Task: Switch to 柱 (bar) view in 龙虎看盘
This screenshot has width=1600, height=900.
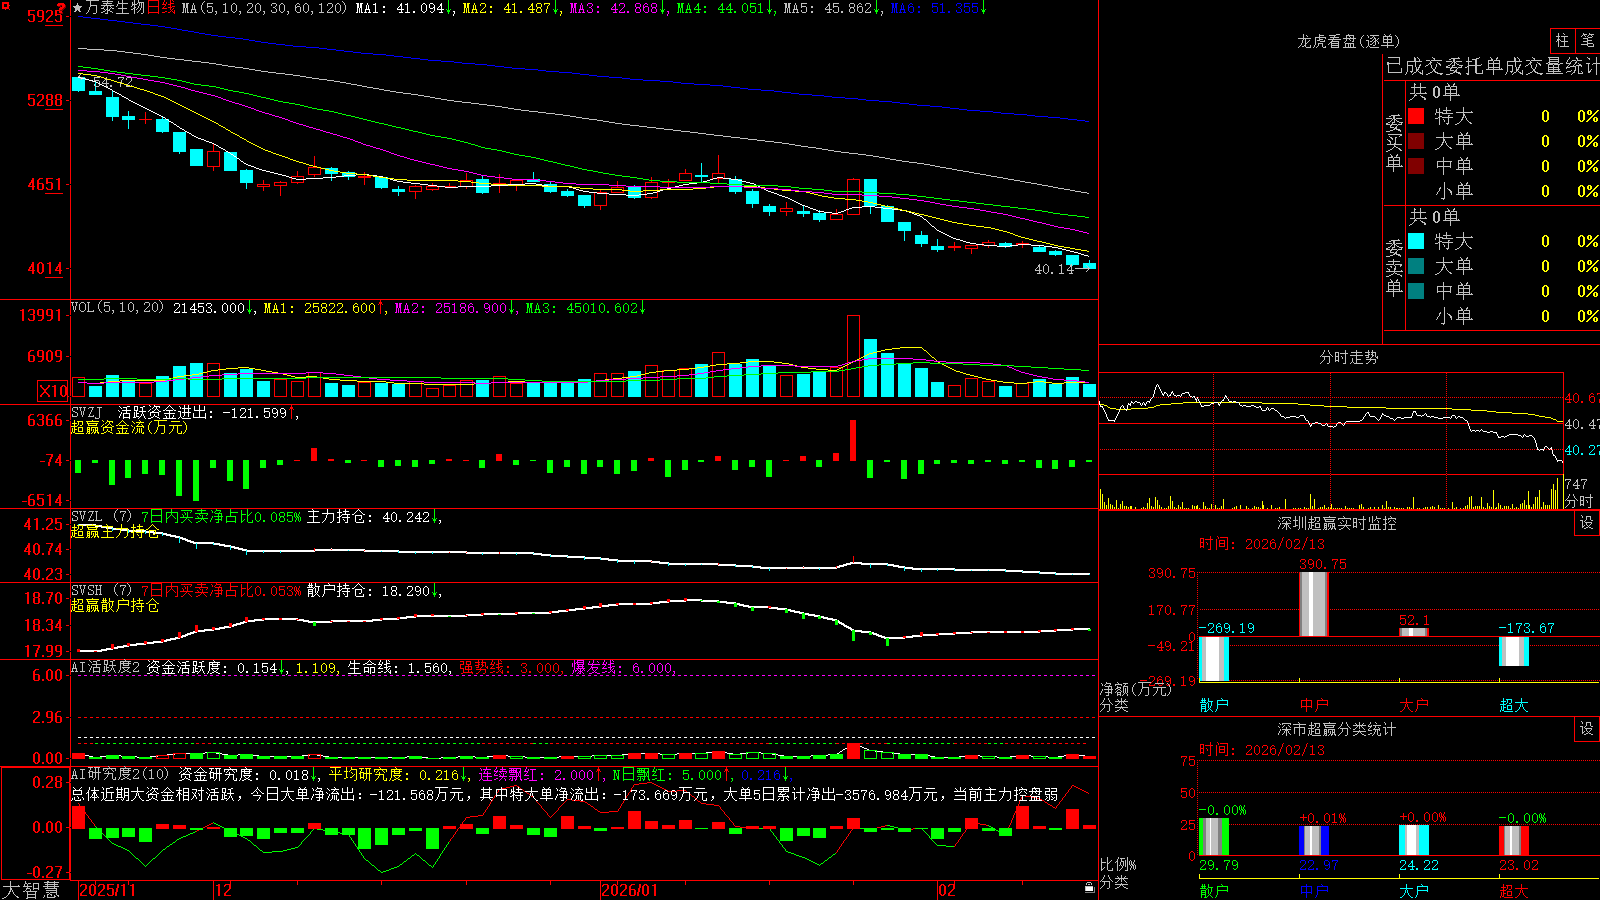Action: pyautogui.click(x=1562, y=41)
